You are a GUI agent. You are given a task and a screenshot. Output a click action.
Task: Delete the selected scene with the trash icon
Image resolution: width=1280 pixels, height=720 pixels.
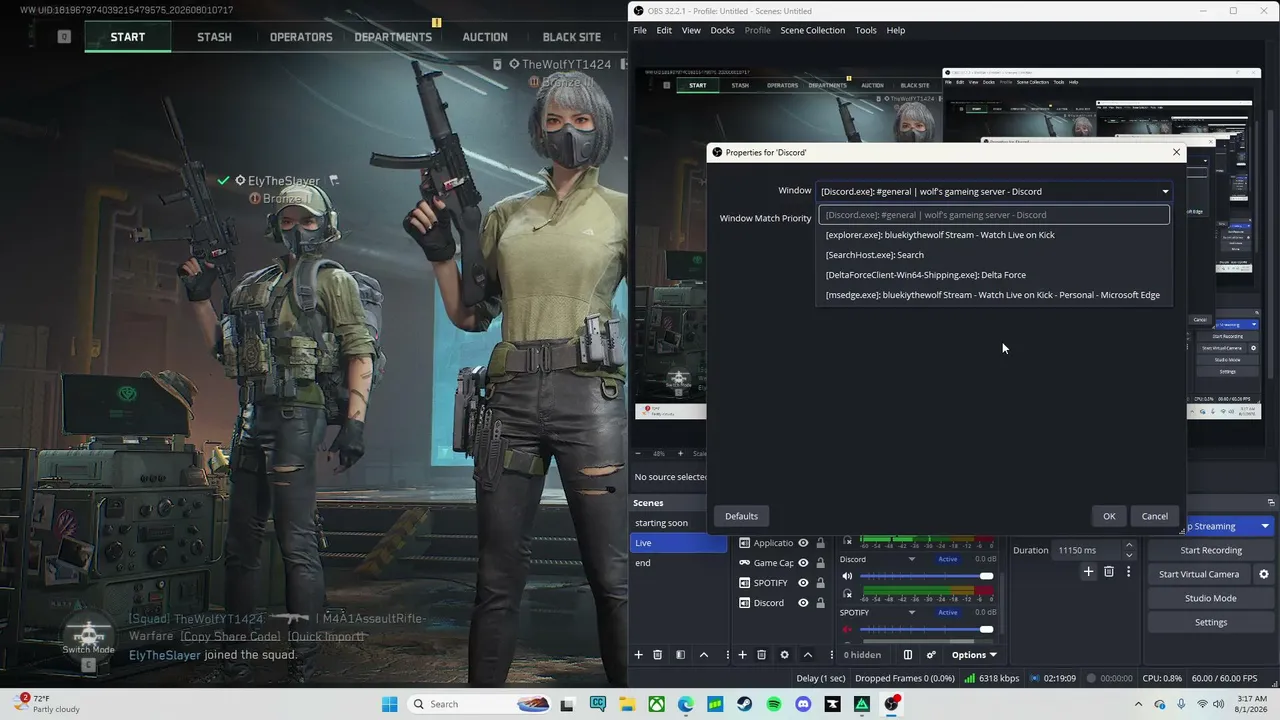(657, 655)
